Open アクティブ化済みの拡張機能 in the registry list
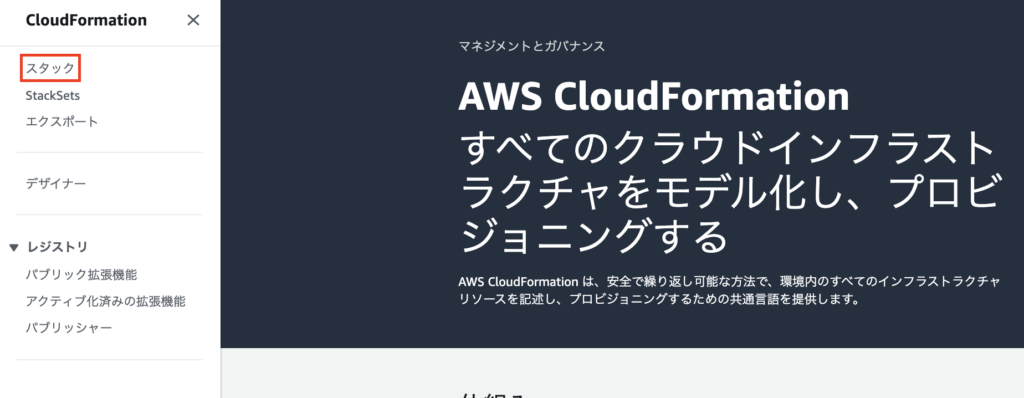The image size is (1024, 398). pos(106,301)
